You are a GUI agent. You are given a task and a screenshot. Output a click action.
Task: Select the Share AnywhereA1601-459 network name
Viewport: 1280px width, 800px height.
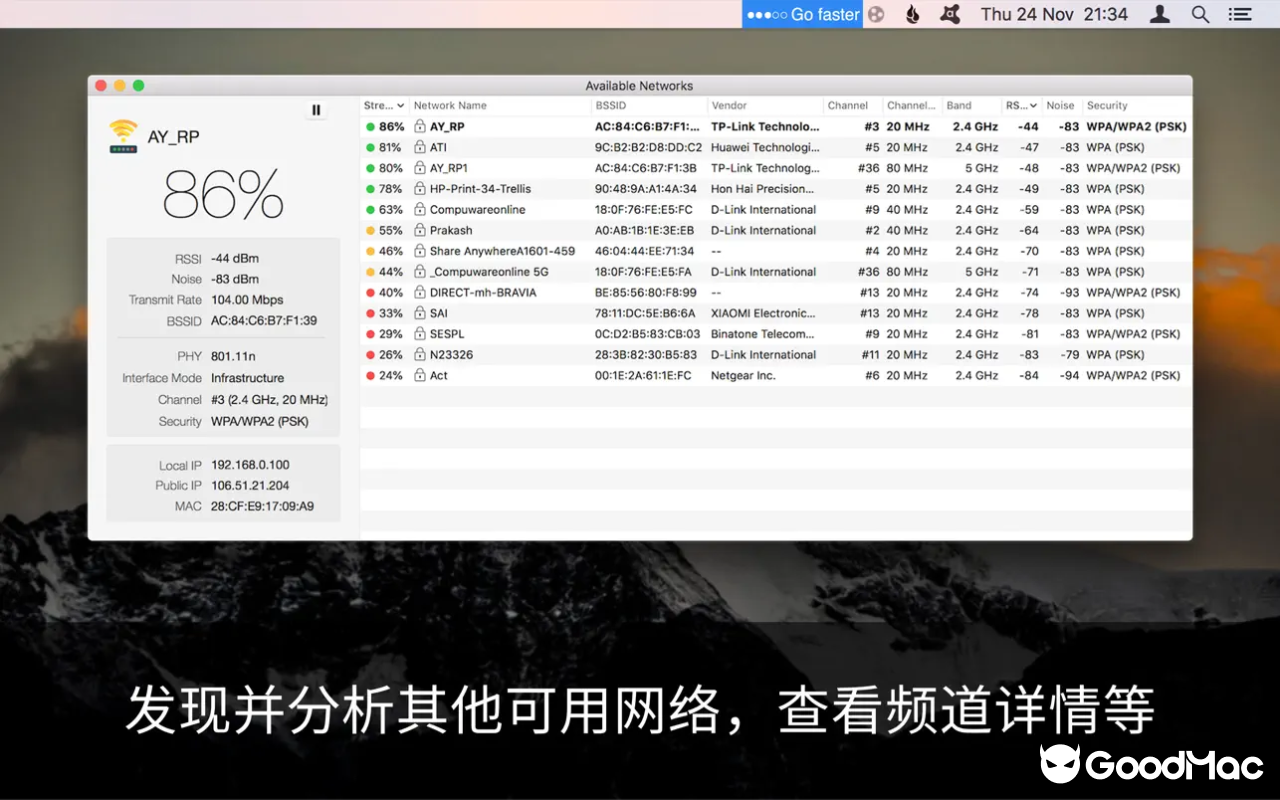(x=502, y=251)
